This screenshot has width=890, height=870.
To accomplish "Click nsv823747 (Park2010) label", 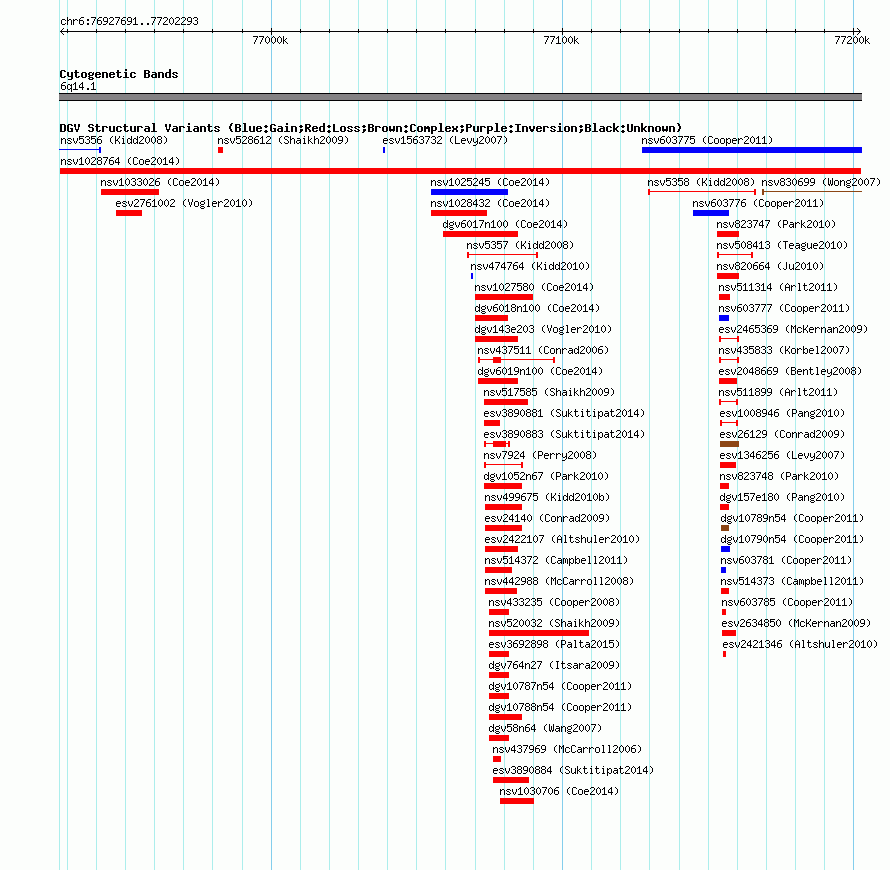I will [x=776, y=224].
